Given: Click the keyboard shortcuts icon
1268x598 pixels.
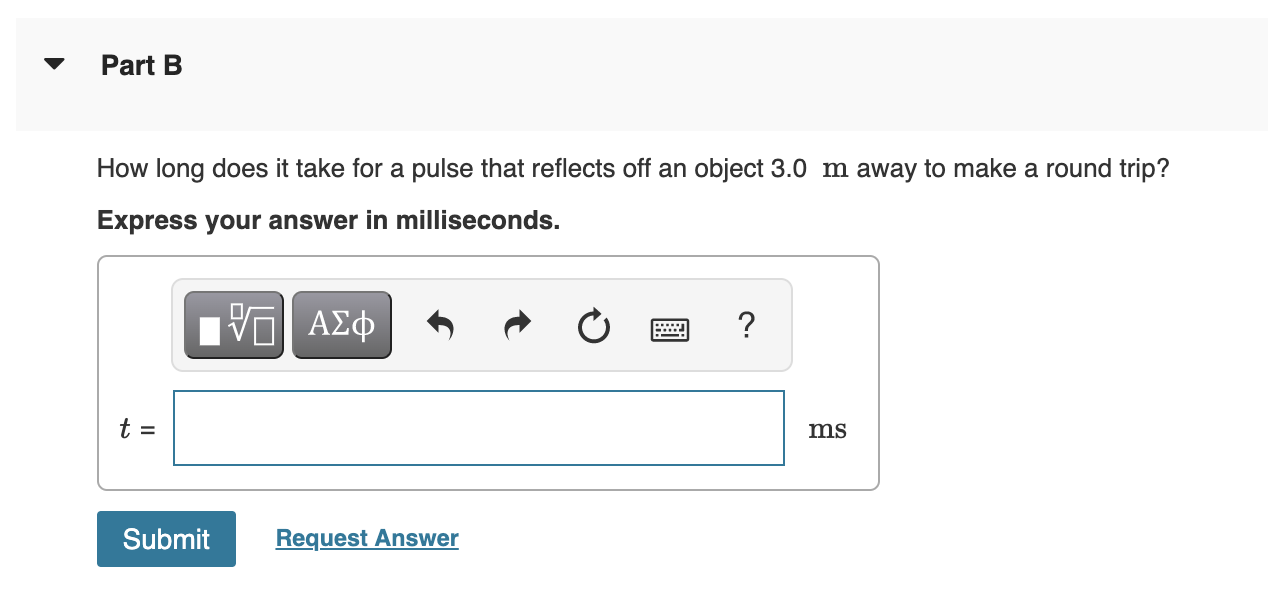Looking at the screenshot, I should click(669, 327).
